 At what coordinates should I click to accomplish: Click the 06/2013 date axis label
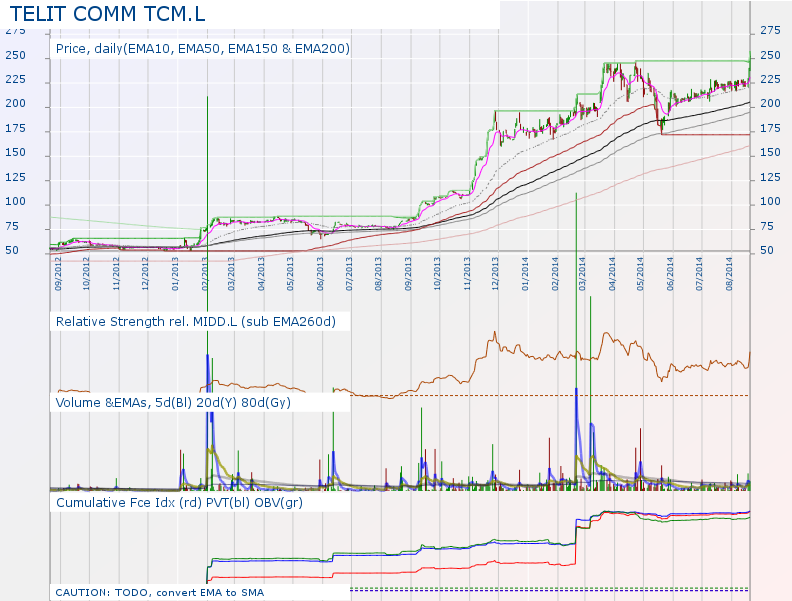(x=320, y=273)
